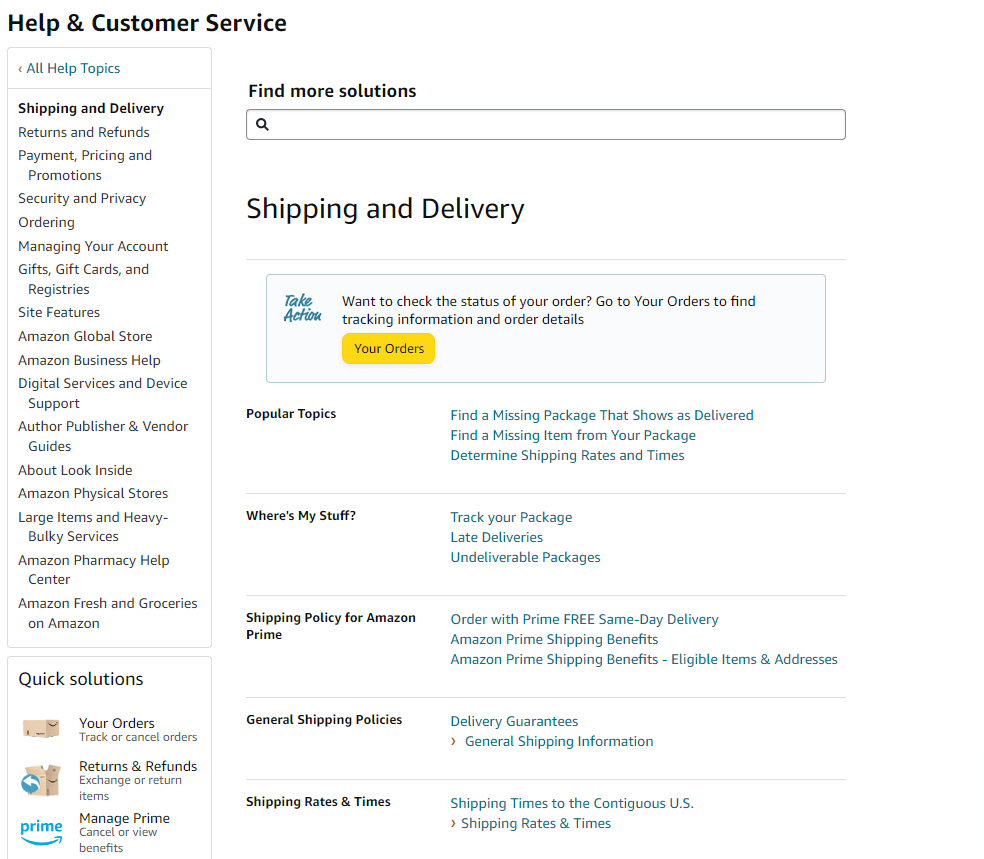Open Delivery Guarantees link
This screenshot has width=984, height=859.
514,721
